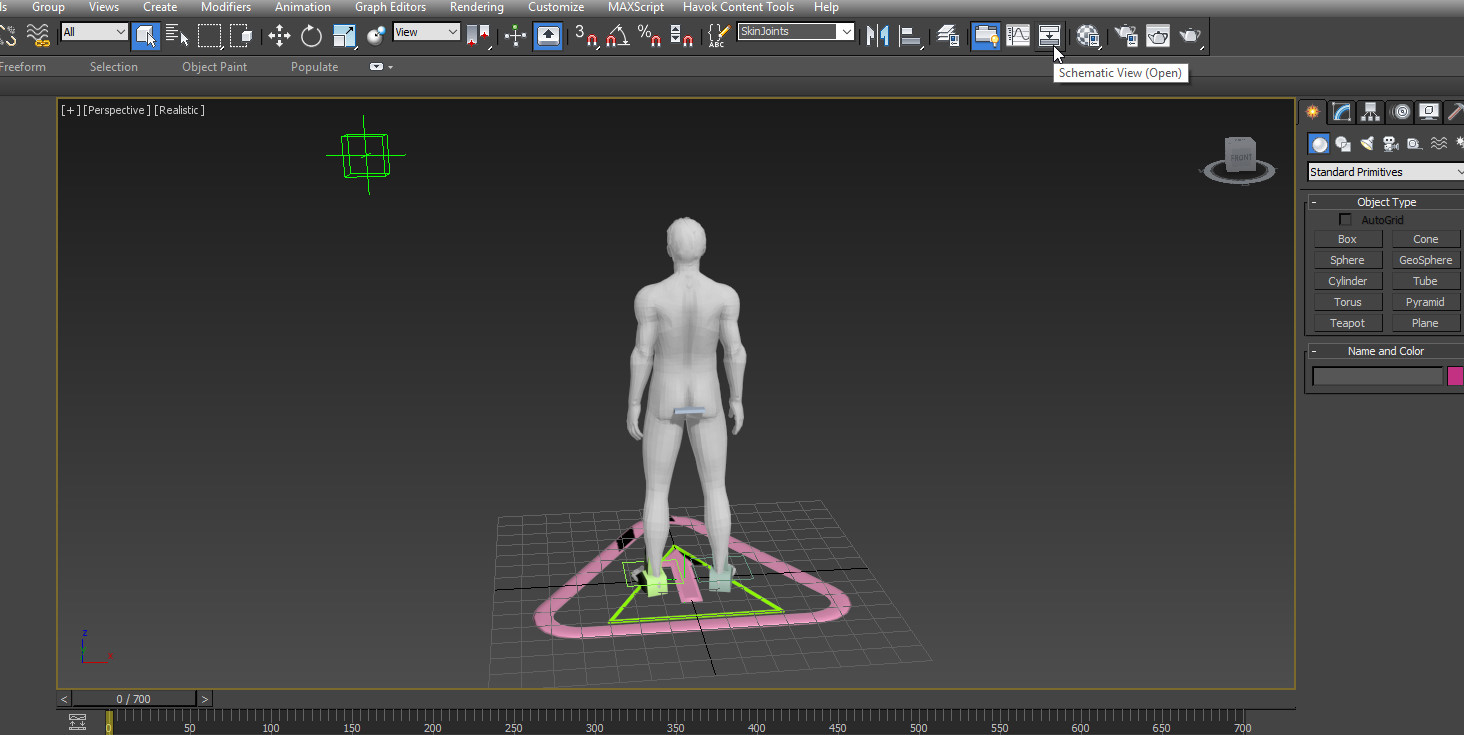Click the object name input field
This screenshot has width=1464, height=735.
[1377, 376]
